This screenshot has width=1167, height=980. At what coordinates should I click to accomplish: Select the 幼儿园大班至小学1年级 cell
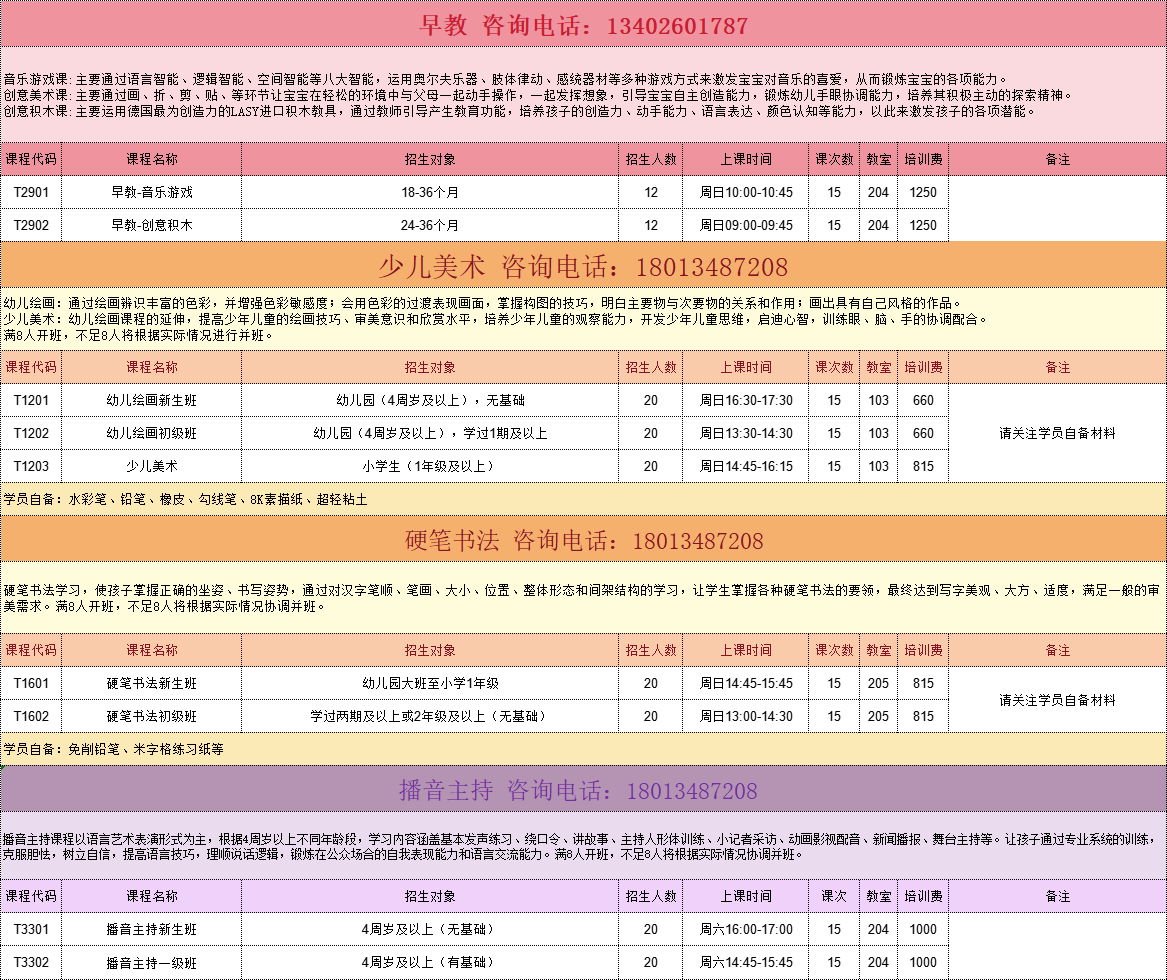(x=430, y=683)
